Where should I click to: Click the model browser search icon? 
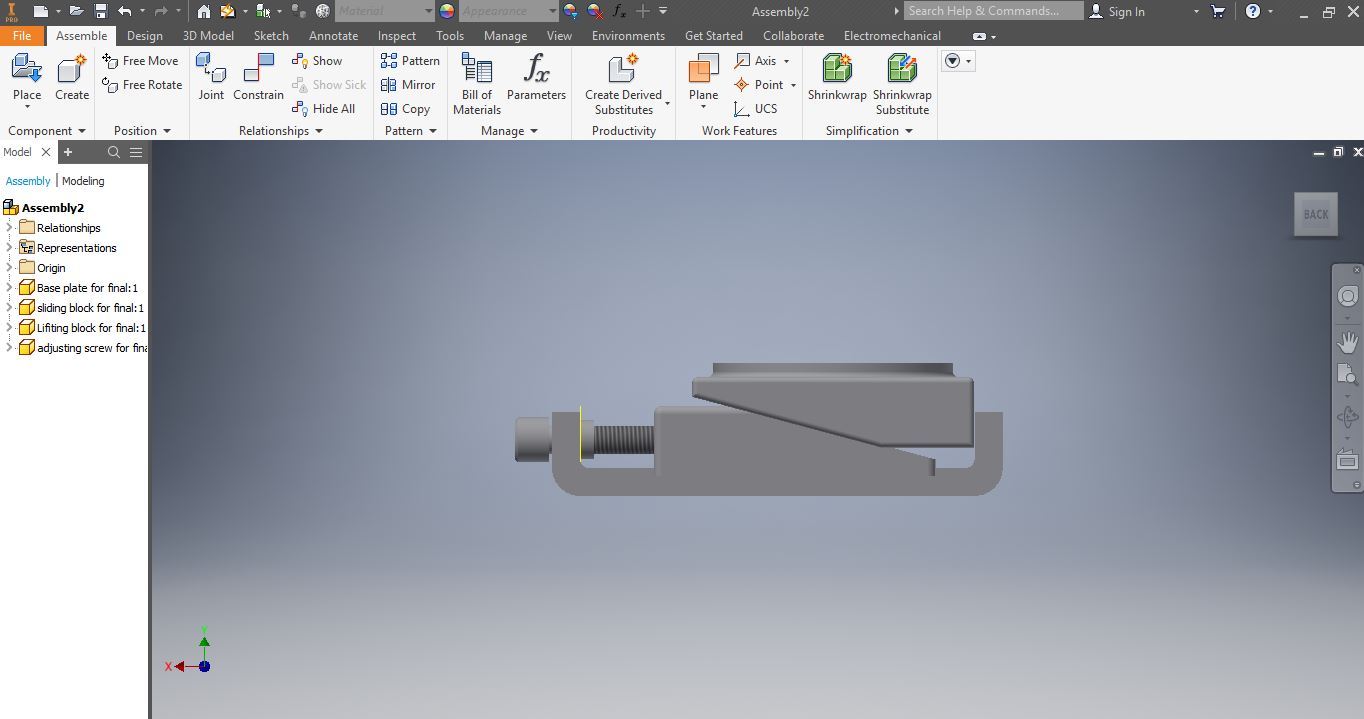click(x=114, y=152)
